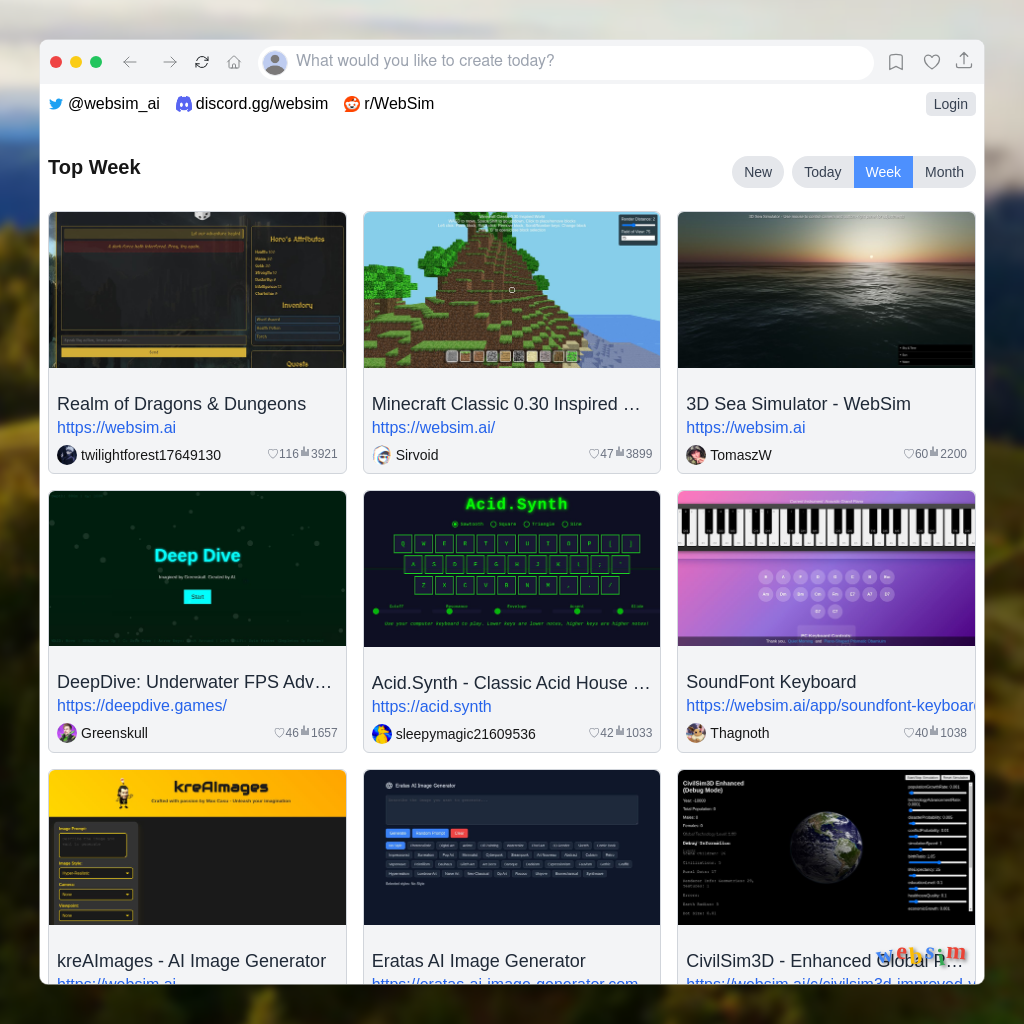Click the share icon at the top right
The width and height of the screenshot is (1024, 1024).
(964, 61)
